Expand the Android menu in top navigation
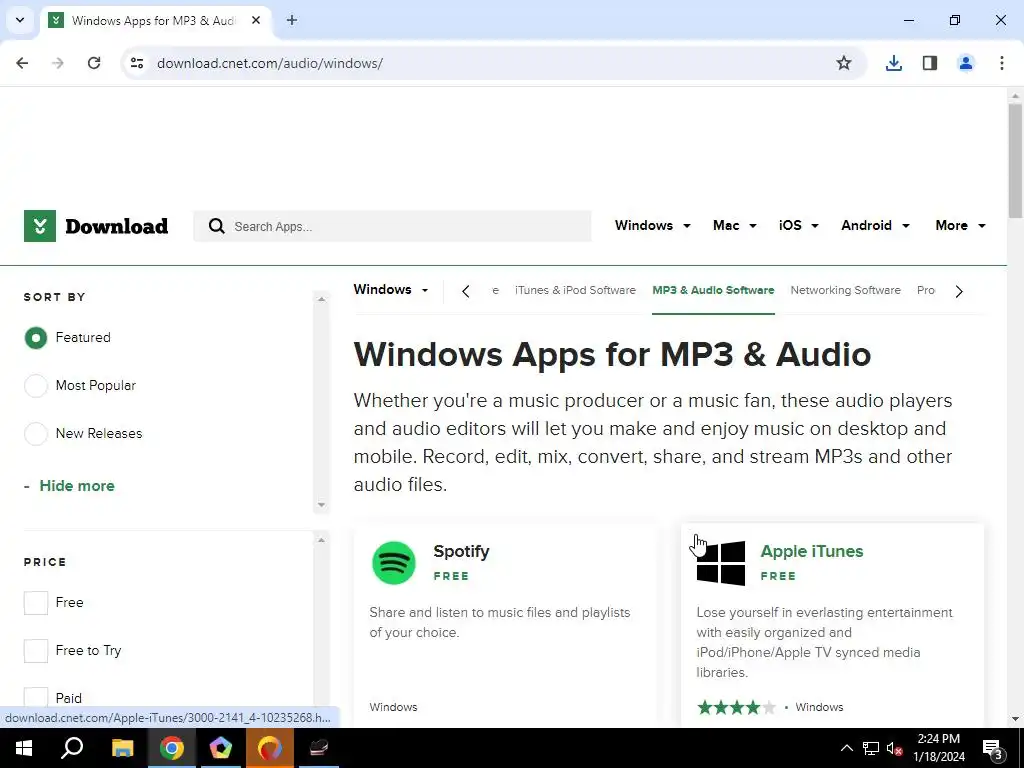The height and width of the screenshot is (768, 1024). point(875,225)
